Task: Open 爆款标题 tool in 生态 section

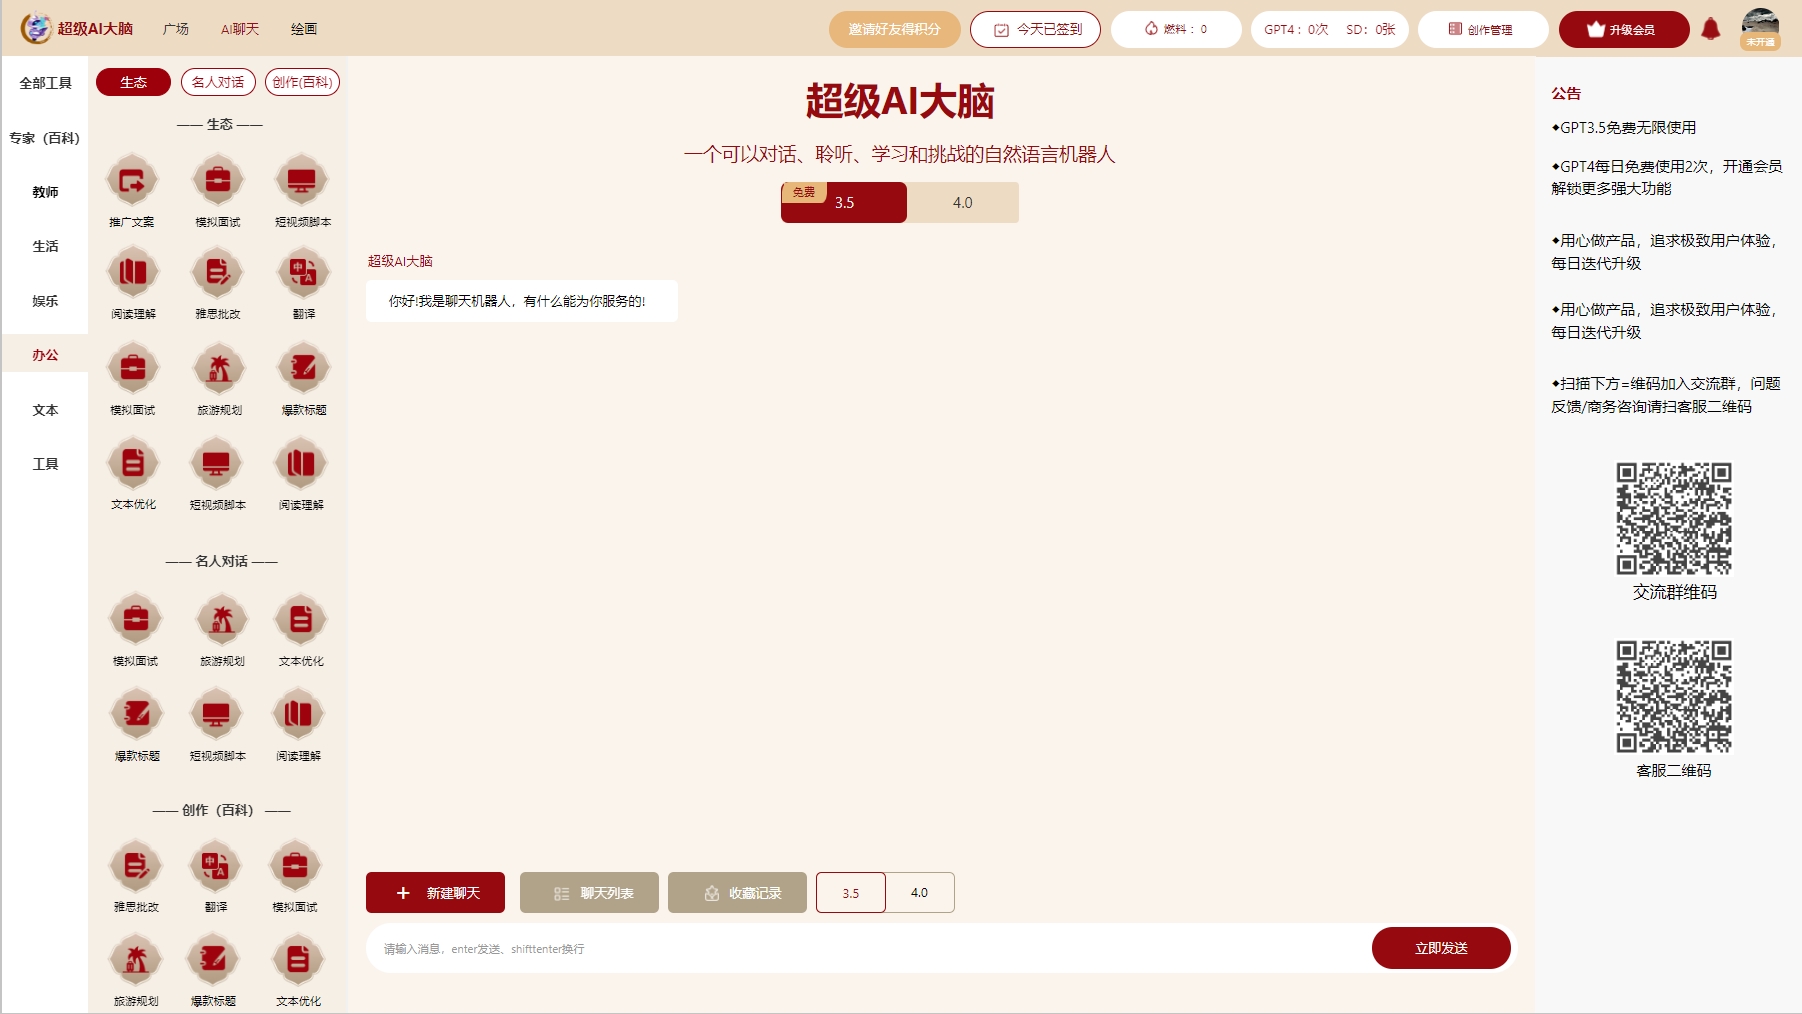Action: point(303,369)
